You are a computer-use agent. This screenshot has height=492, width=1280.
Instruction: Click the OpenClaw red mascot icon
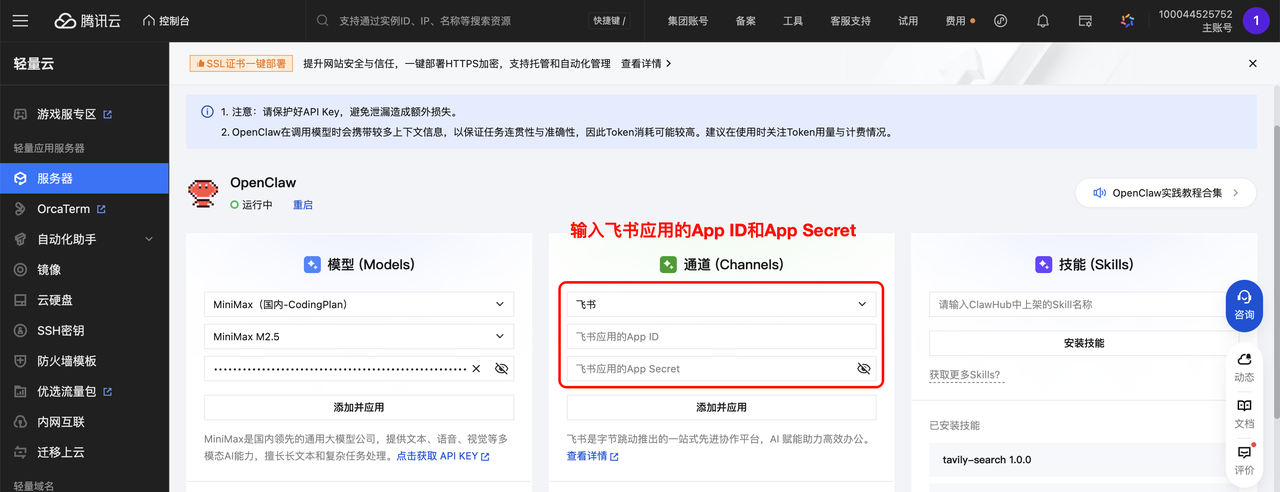[203, 192]
